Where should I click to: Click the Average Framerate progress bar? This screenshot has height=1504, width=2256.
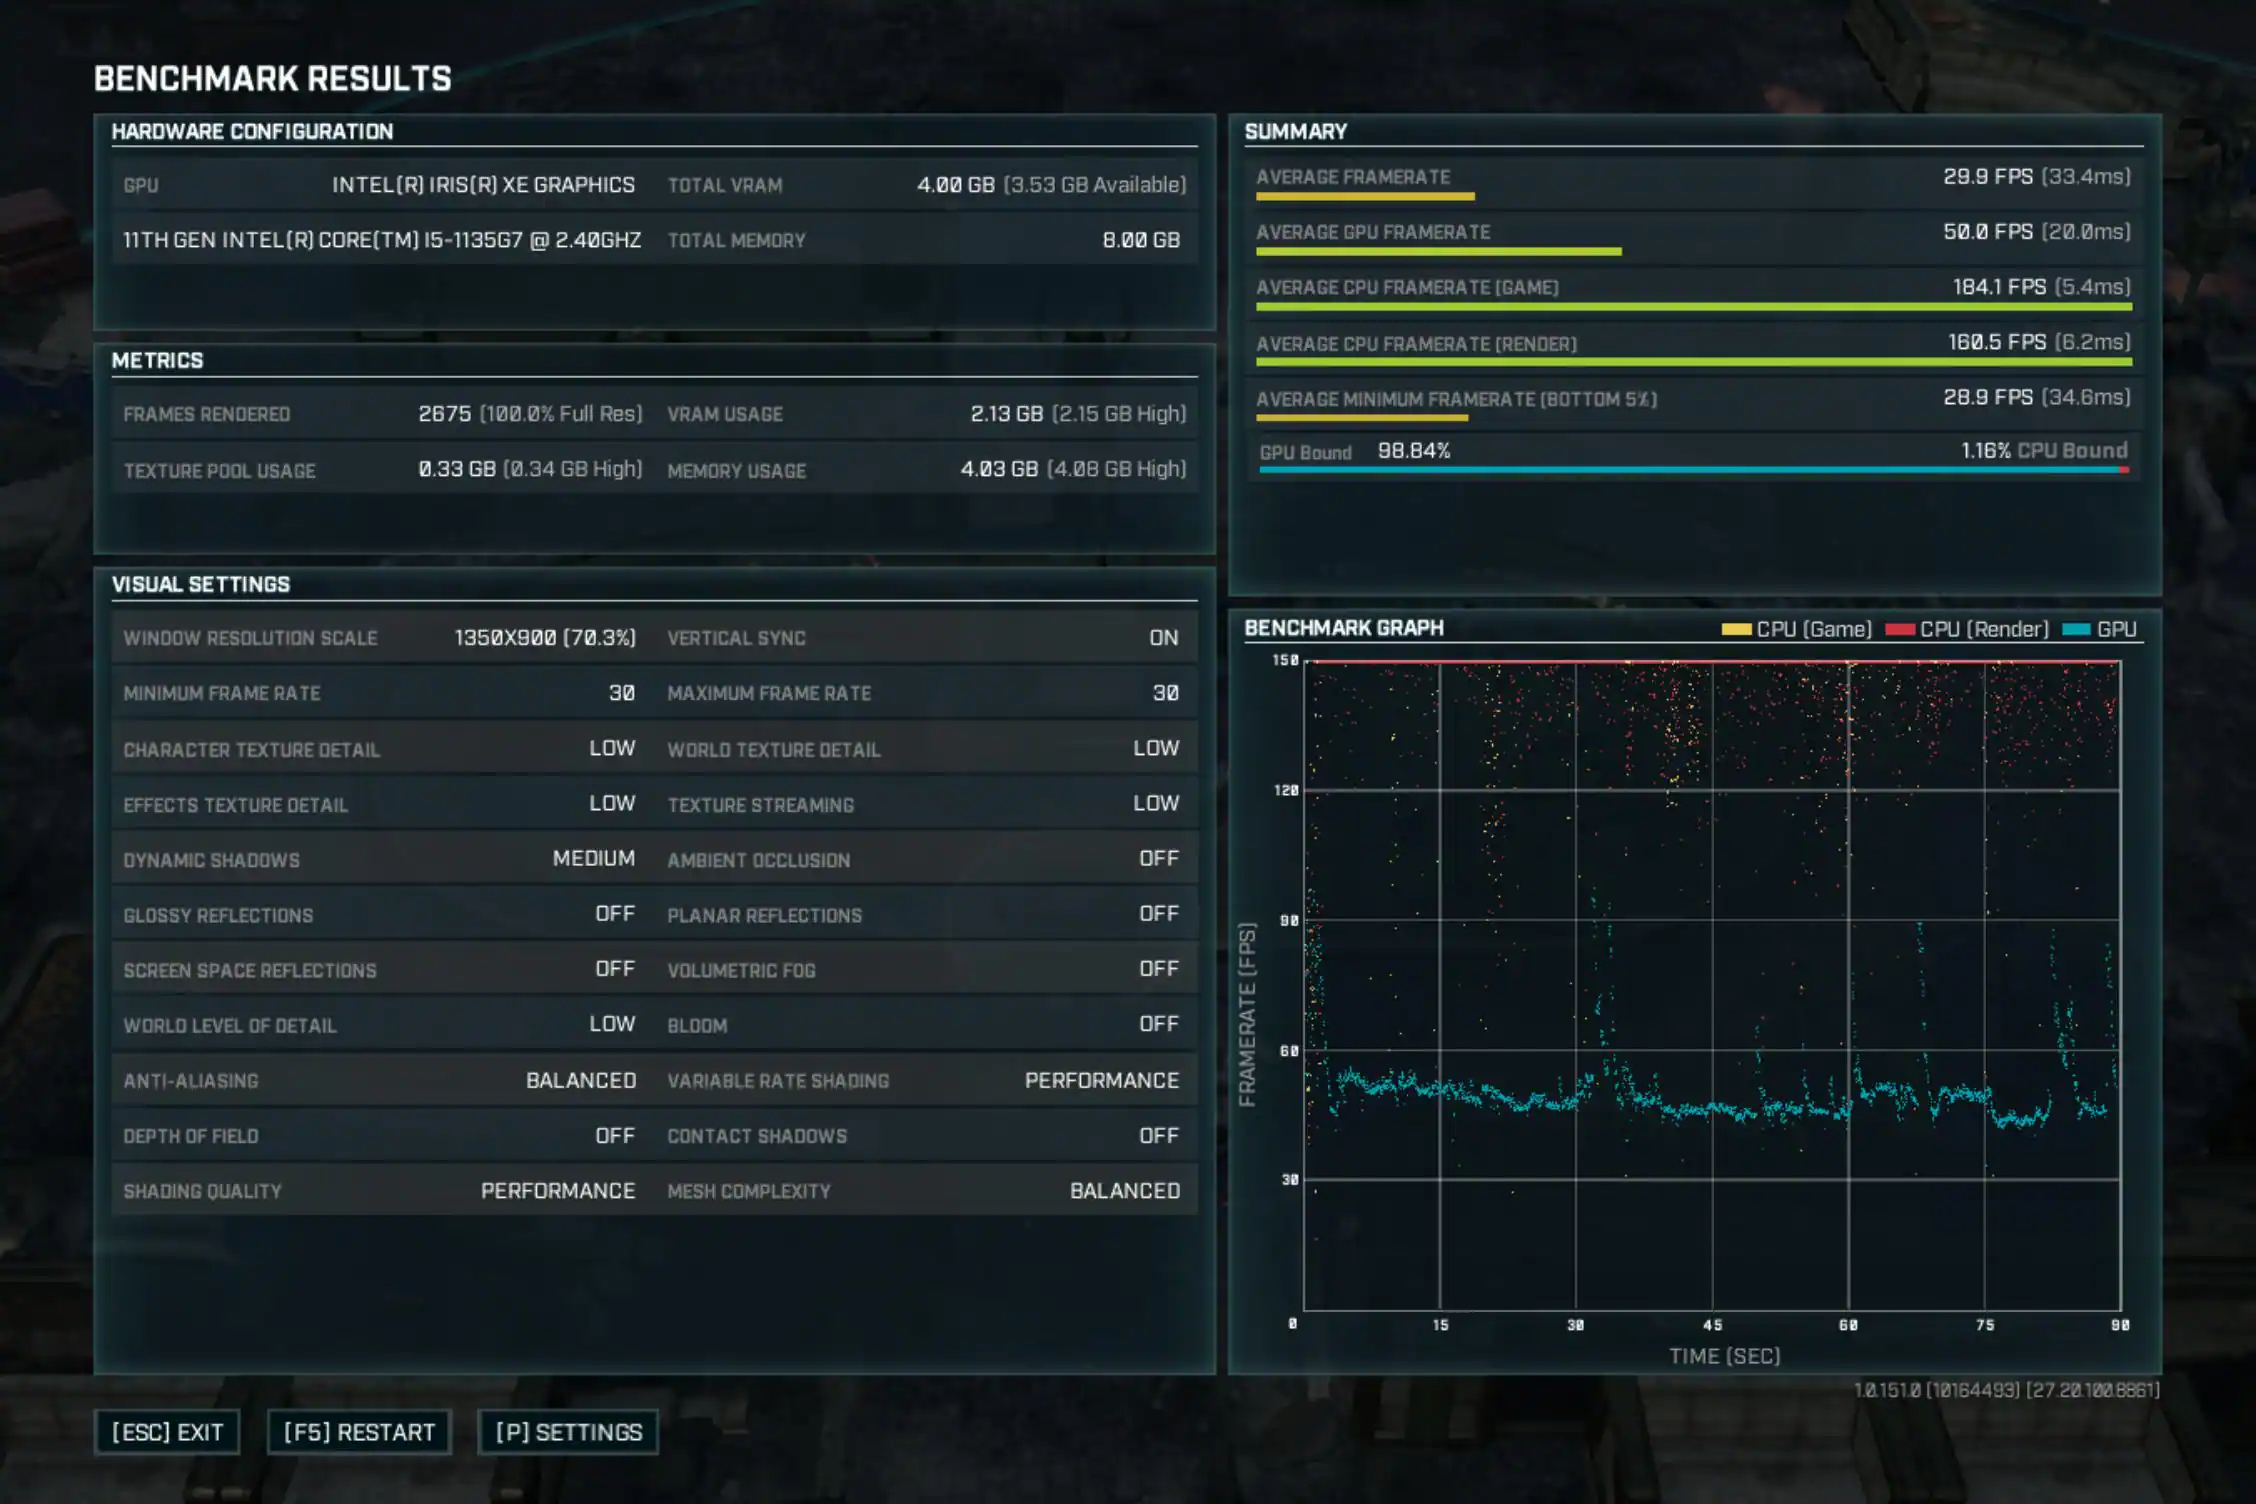1365,197
